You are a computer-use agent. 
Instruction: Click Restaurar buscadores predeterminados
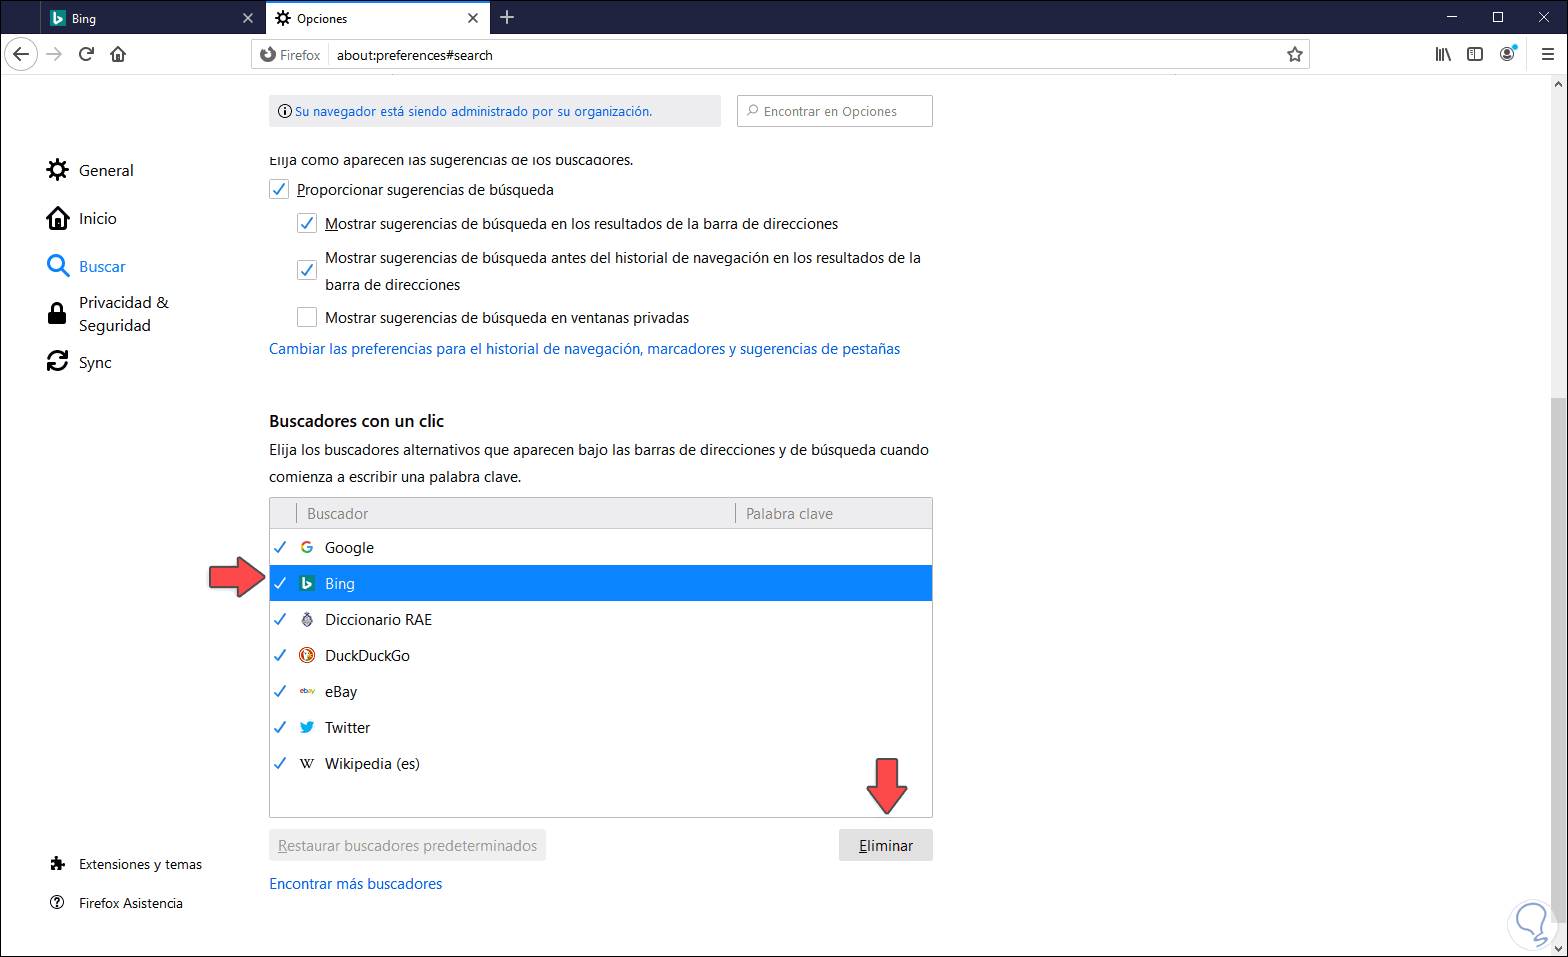pos(407,845)
